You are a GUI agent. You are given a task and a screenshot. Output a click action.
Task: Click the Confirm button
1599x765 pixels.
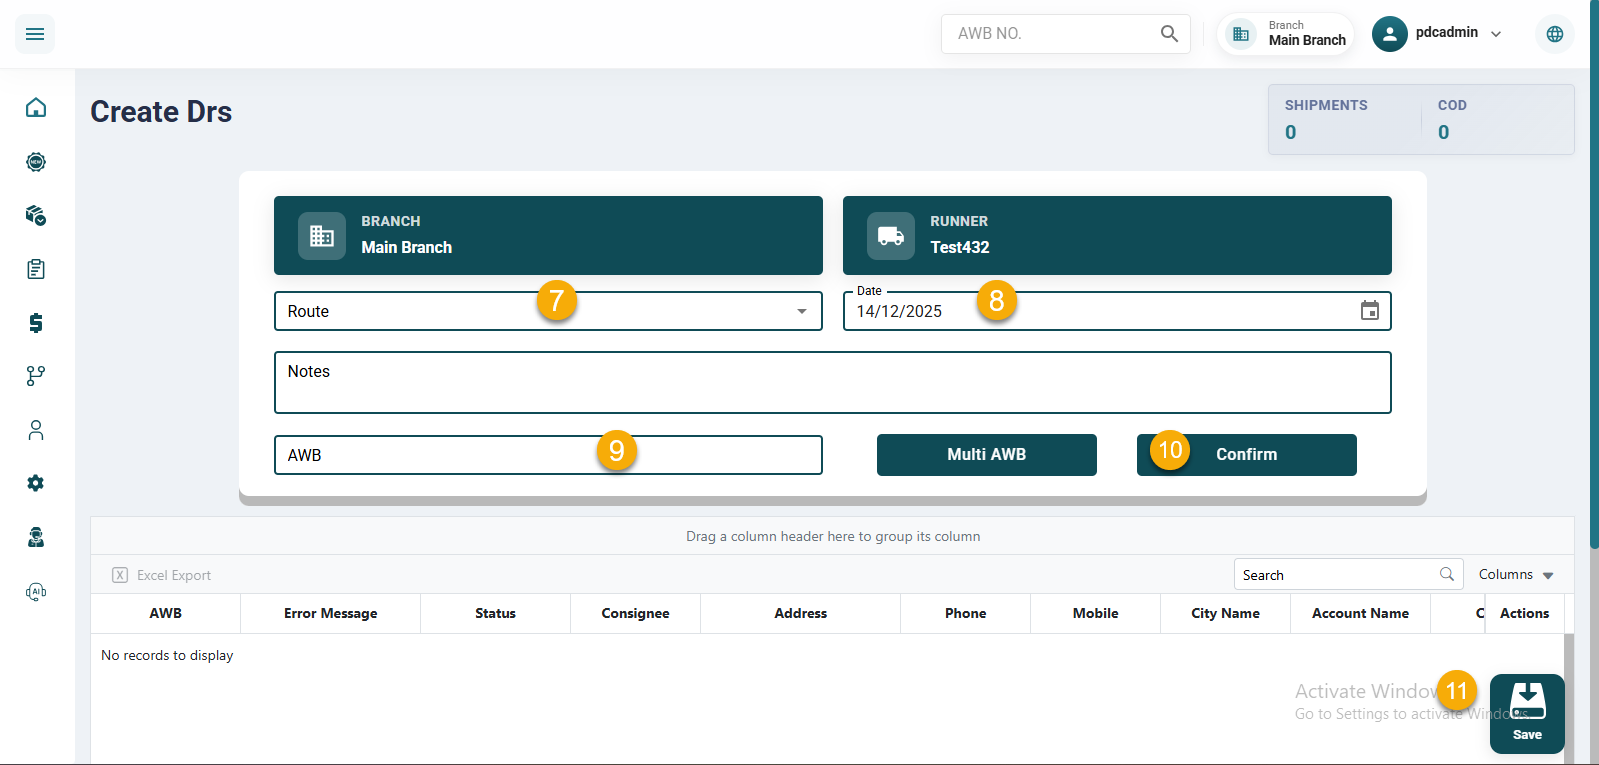1246,455
